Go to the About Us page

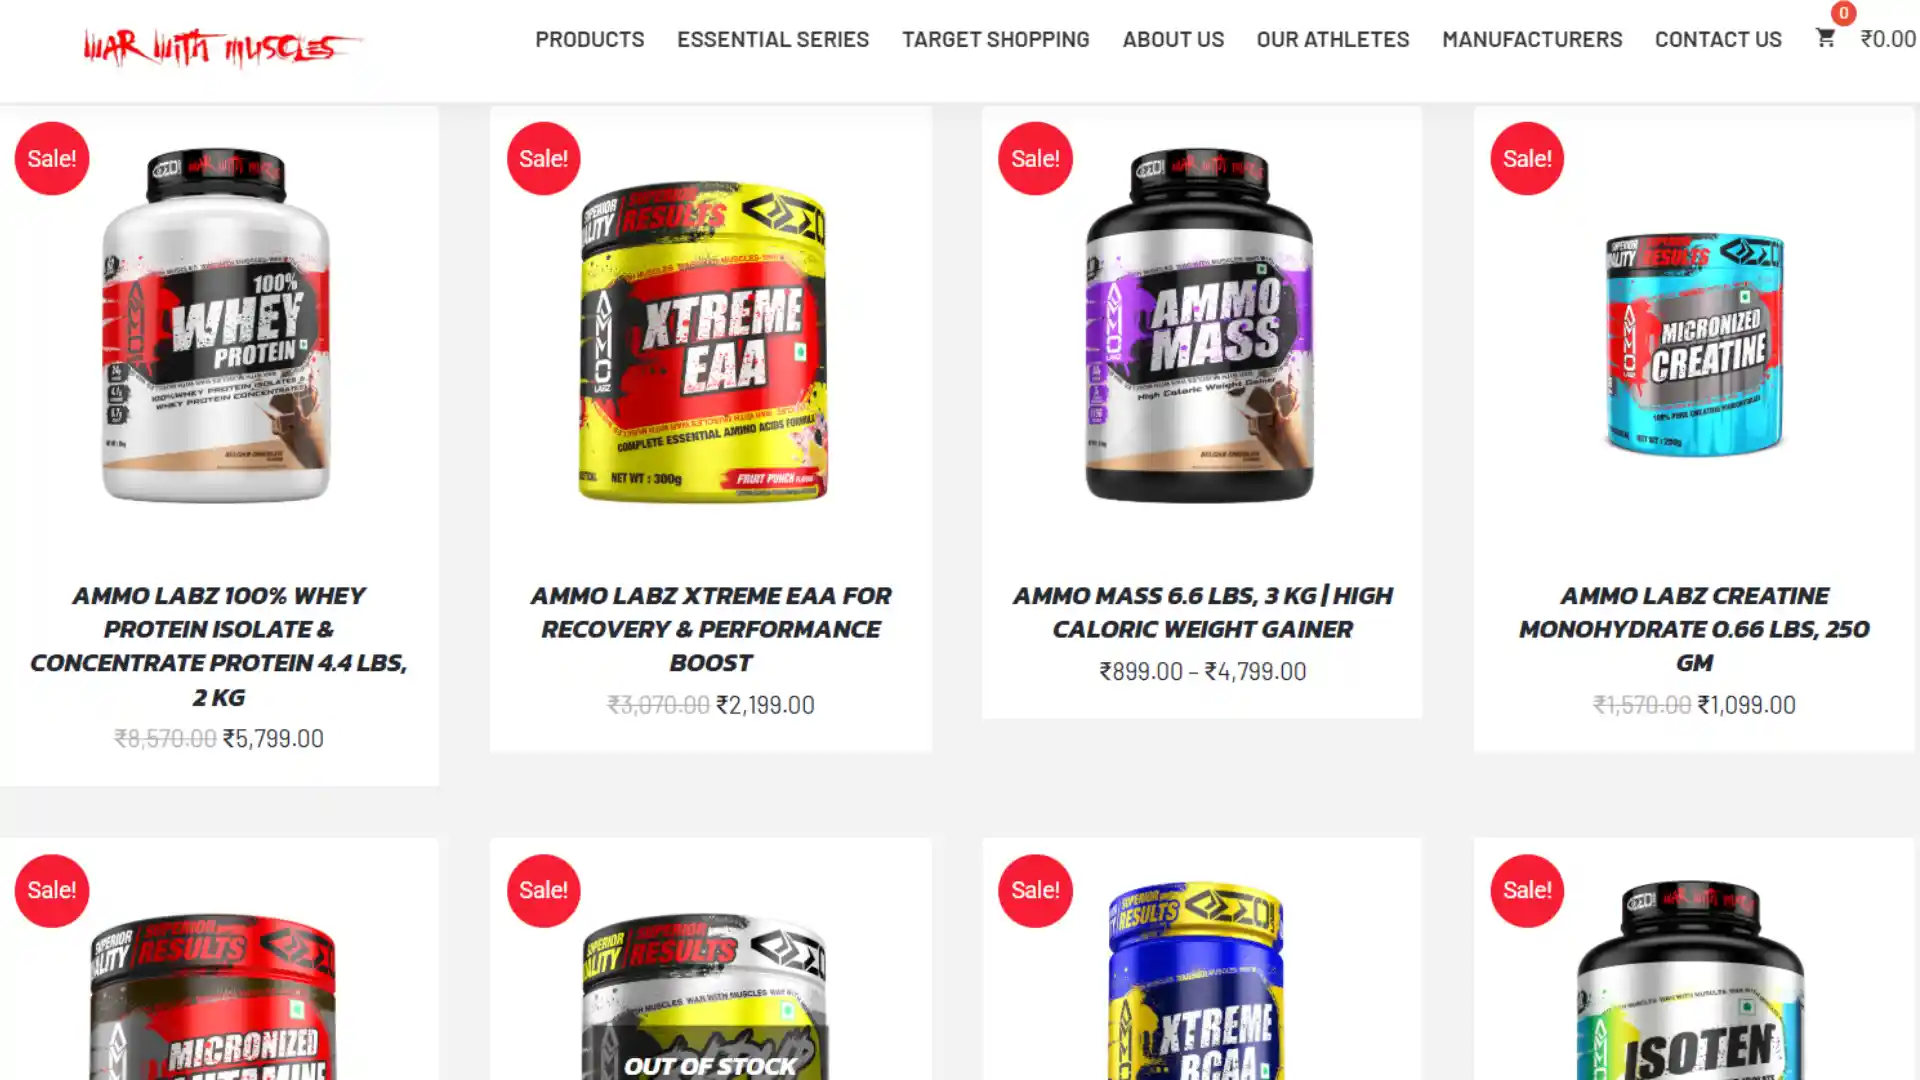pyautogui.click(x=1173, y=39)
